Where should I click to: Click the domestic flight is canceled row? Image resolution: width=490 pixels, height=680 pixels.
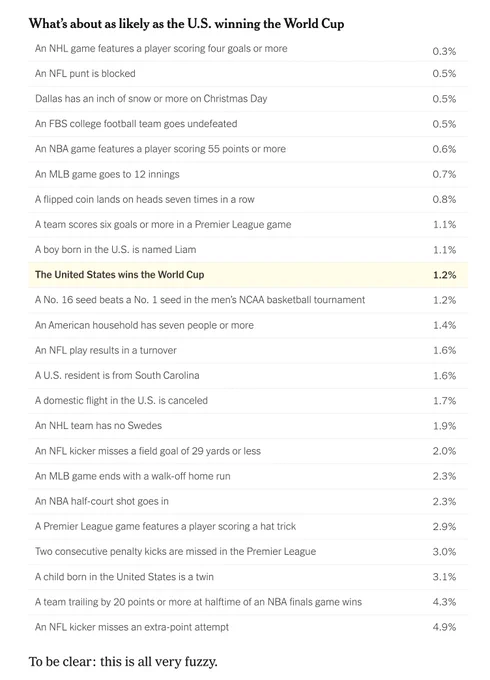tap(248, 401)
